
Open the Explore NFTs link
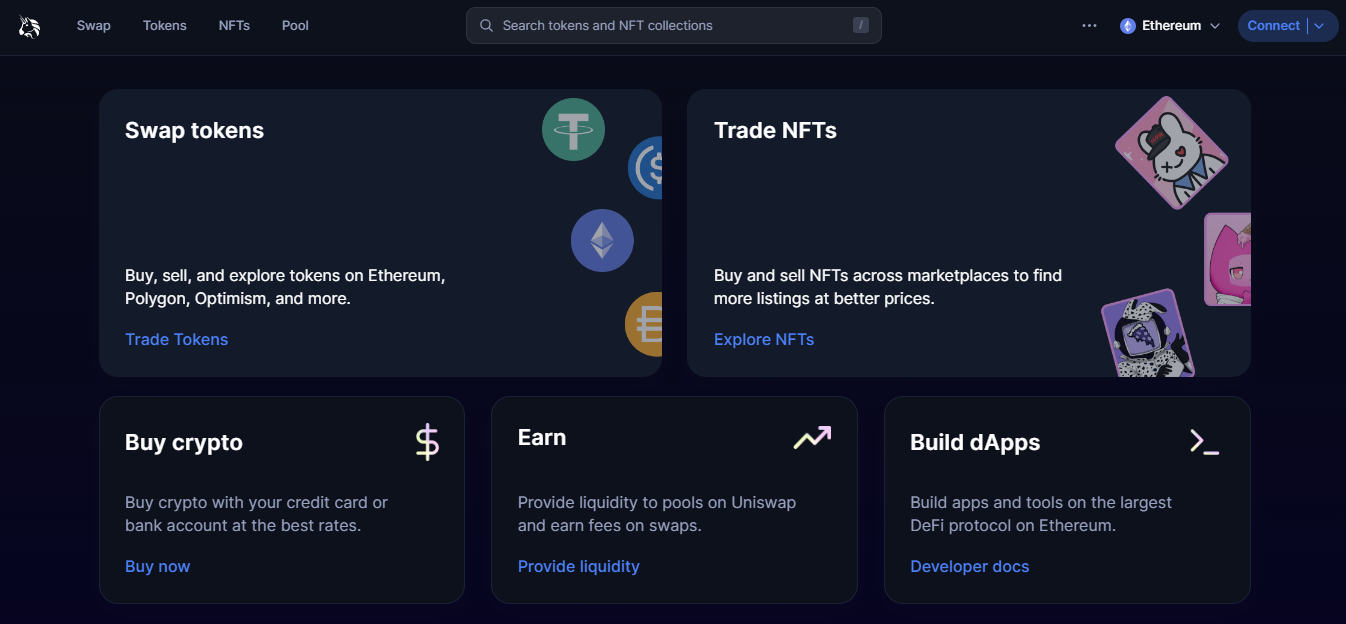pos(764,339)
